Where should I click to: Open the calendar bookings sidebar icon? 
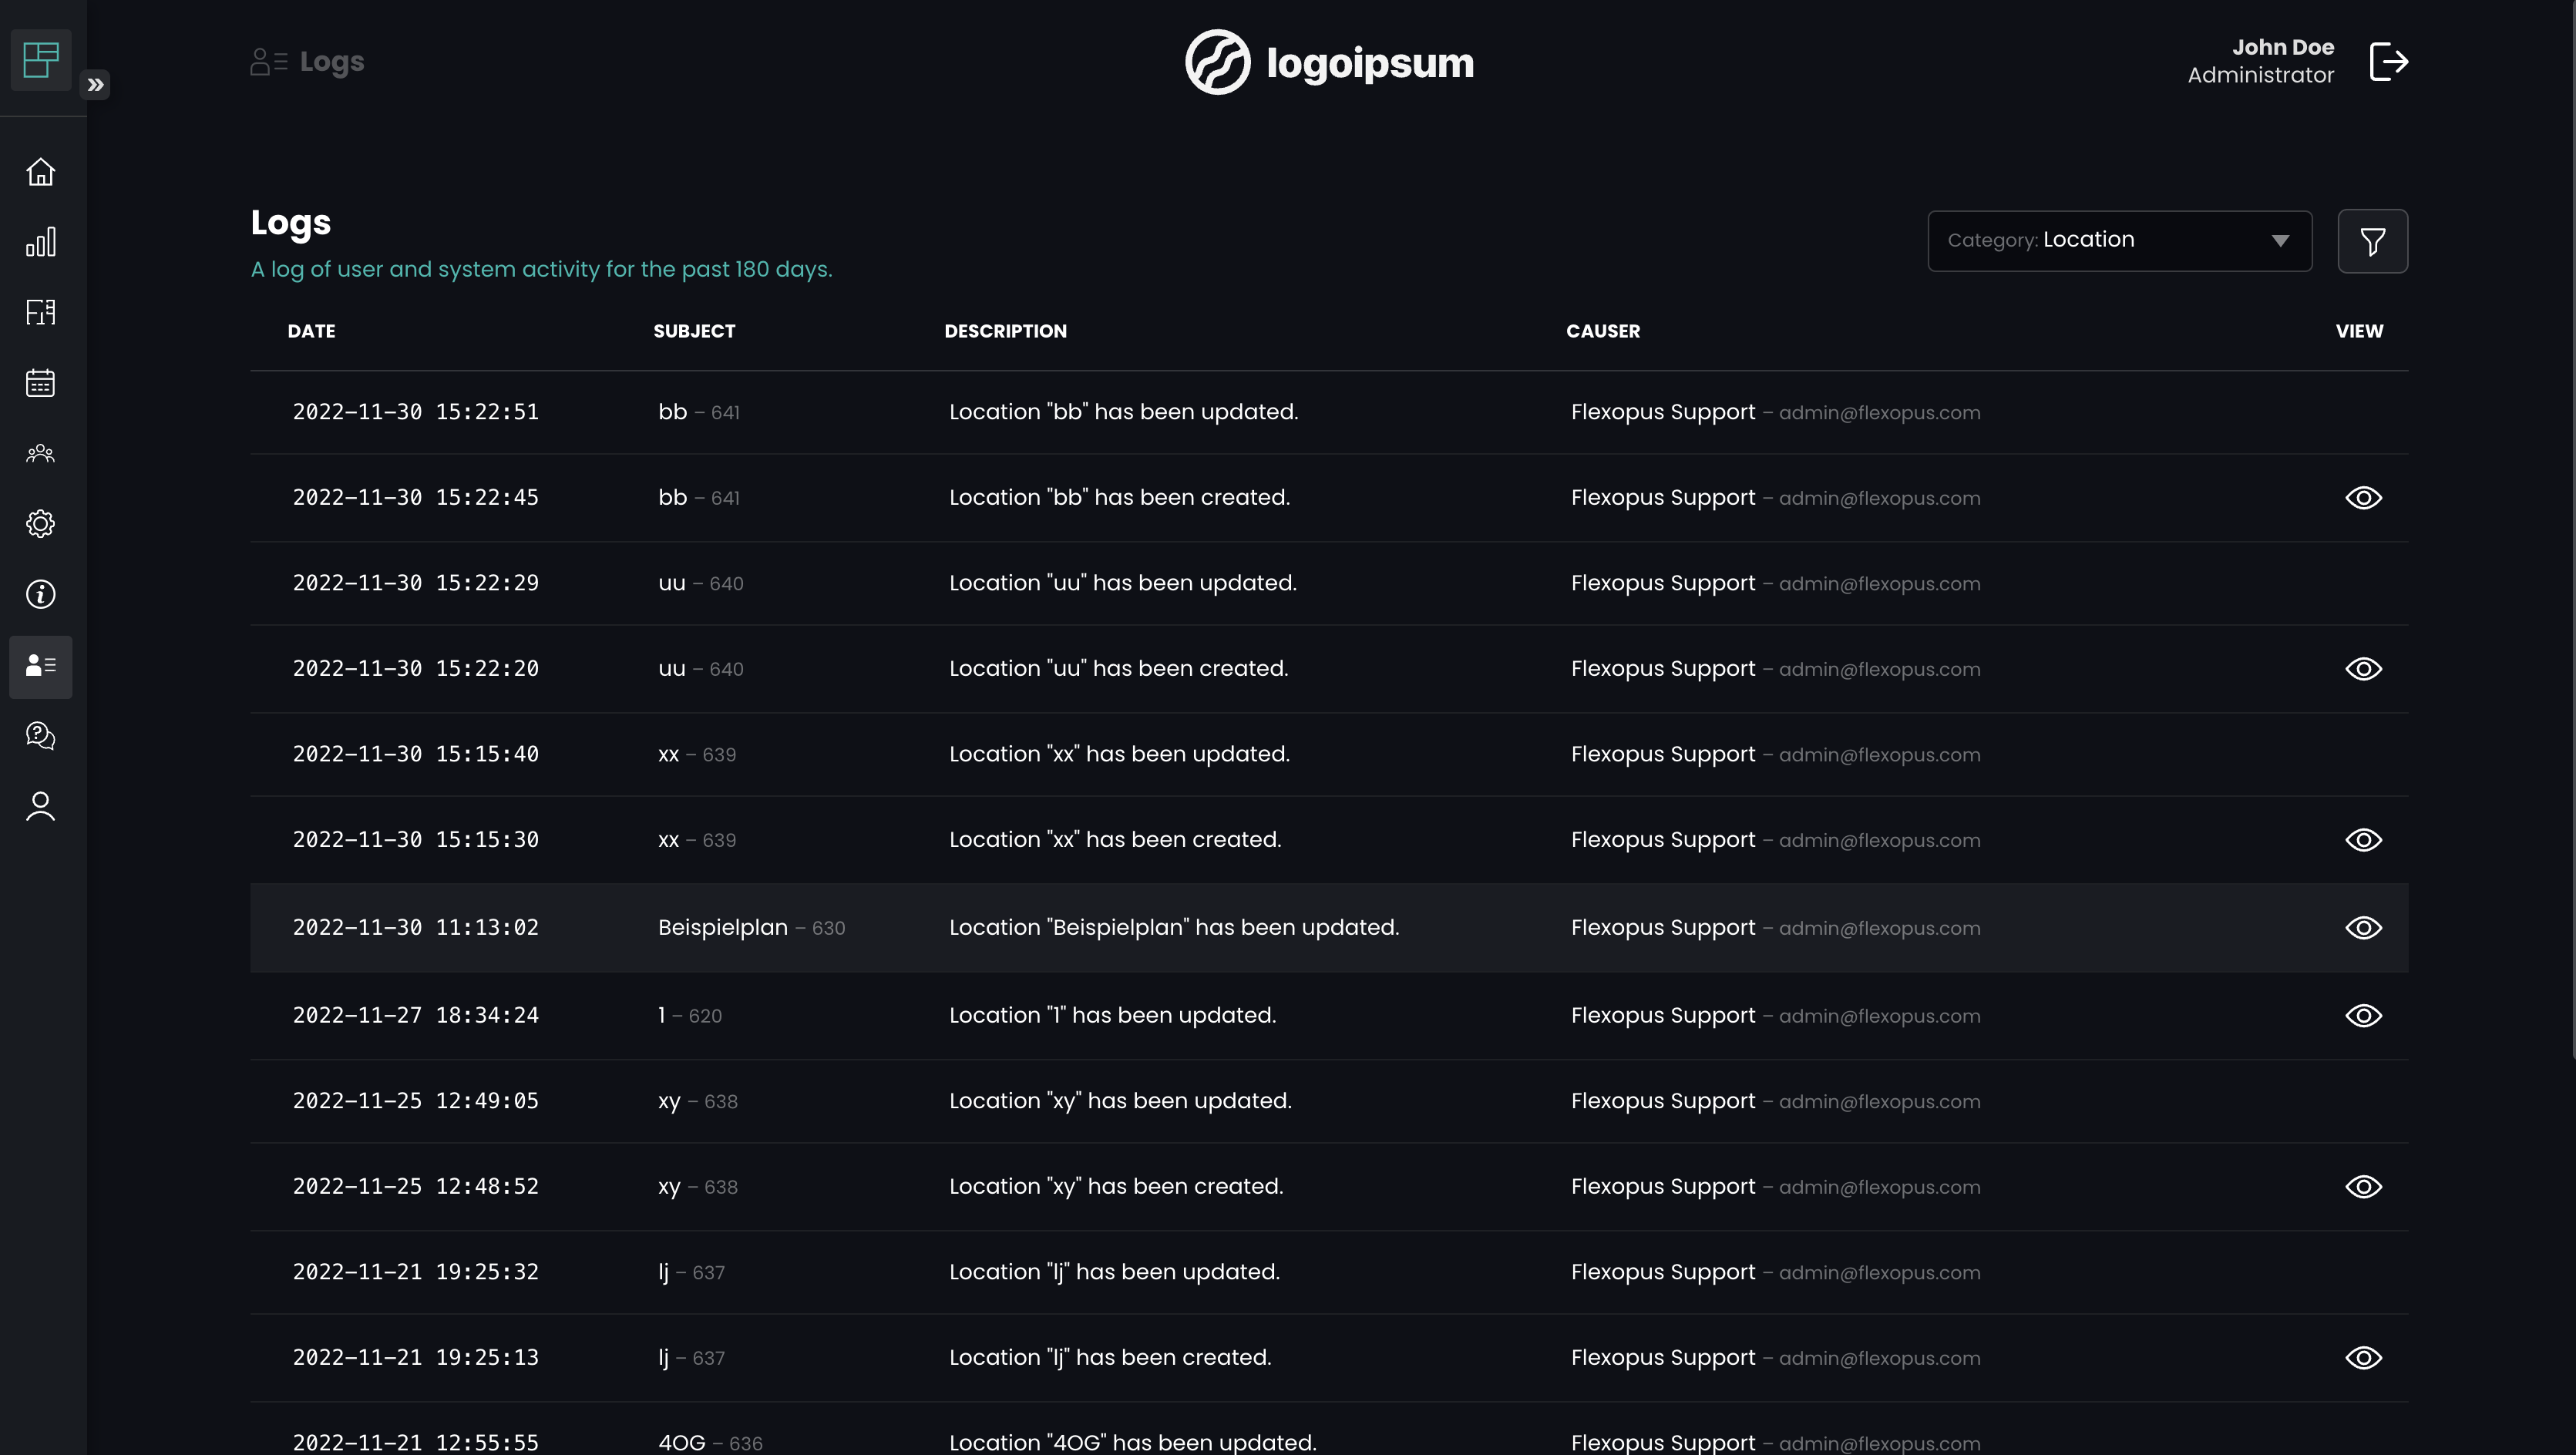40,383
